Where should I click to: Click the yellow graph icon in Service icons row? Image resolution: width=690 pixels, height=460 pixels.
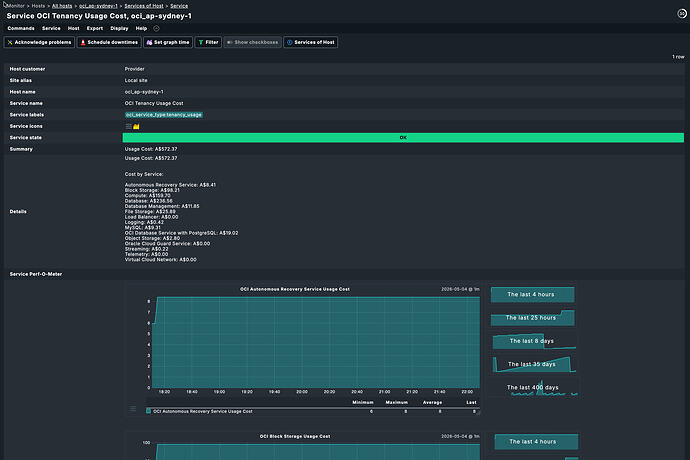click(136, 126)
